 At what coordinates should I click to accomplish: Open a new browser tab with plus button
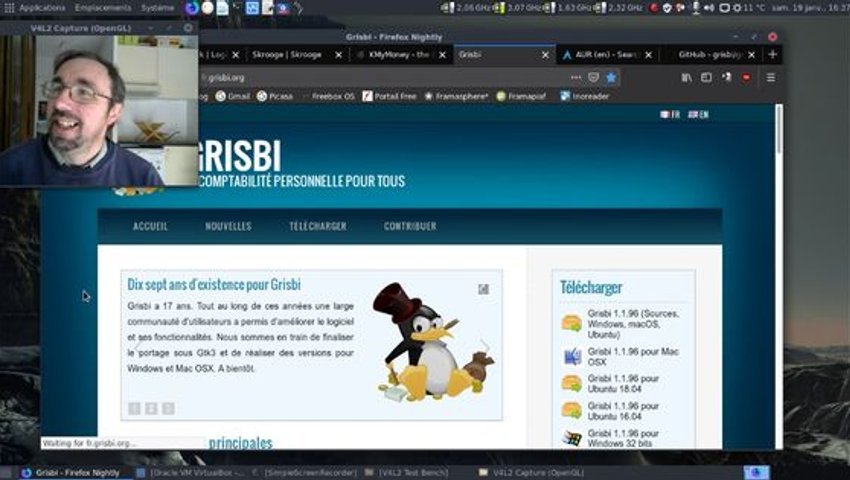click(x=772, y=55)
